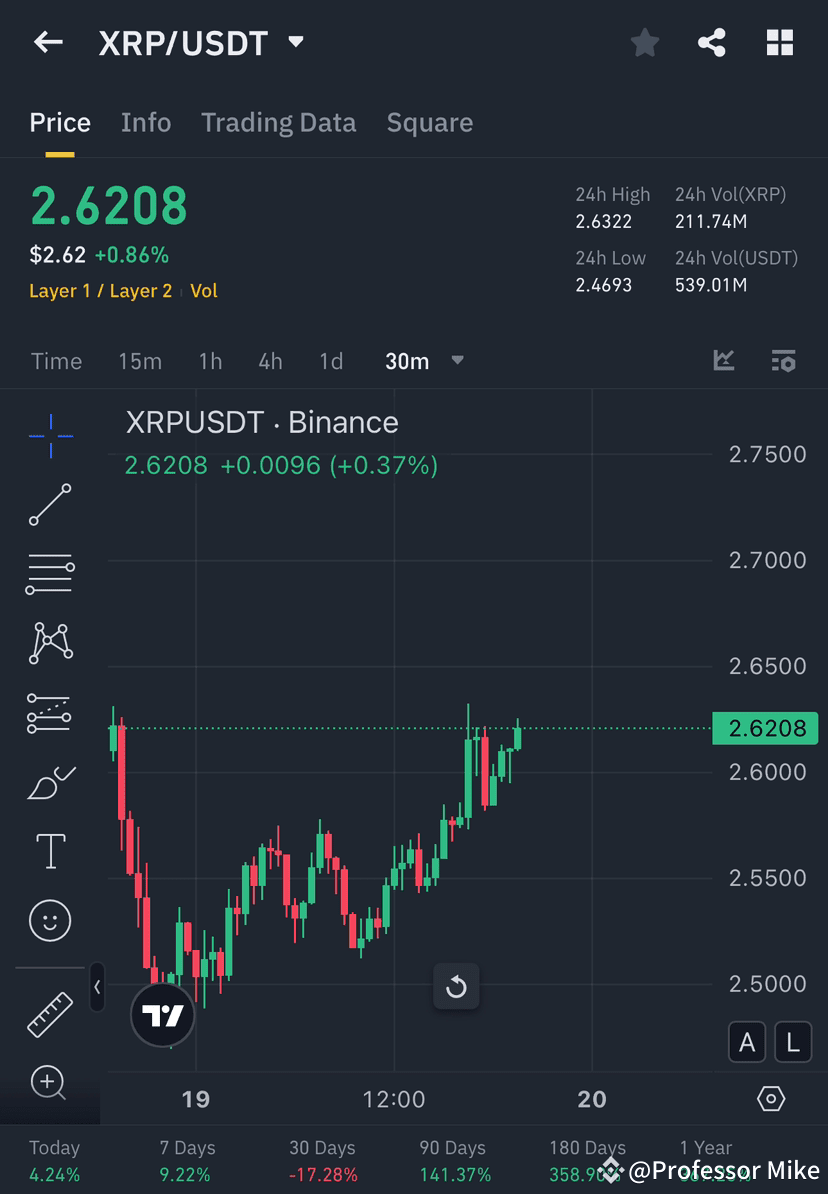The height and width of the screenshot is (1194, 828).
Task: Select the trend line drawing tool
Action: click(50, 505)
